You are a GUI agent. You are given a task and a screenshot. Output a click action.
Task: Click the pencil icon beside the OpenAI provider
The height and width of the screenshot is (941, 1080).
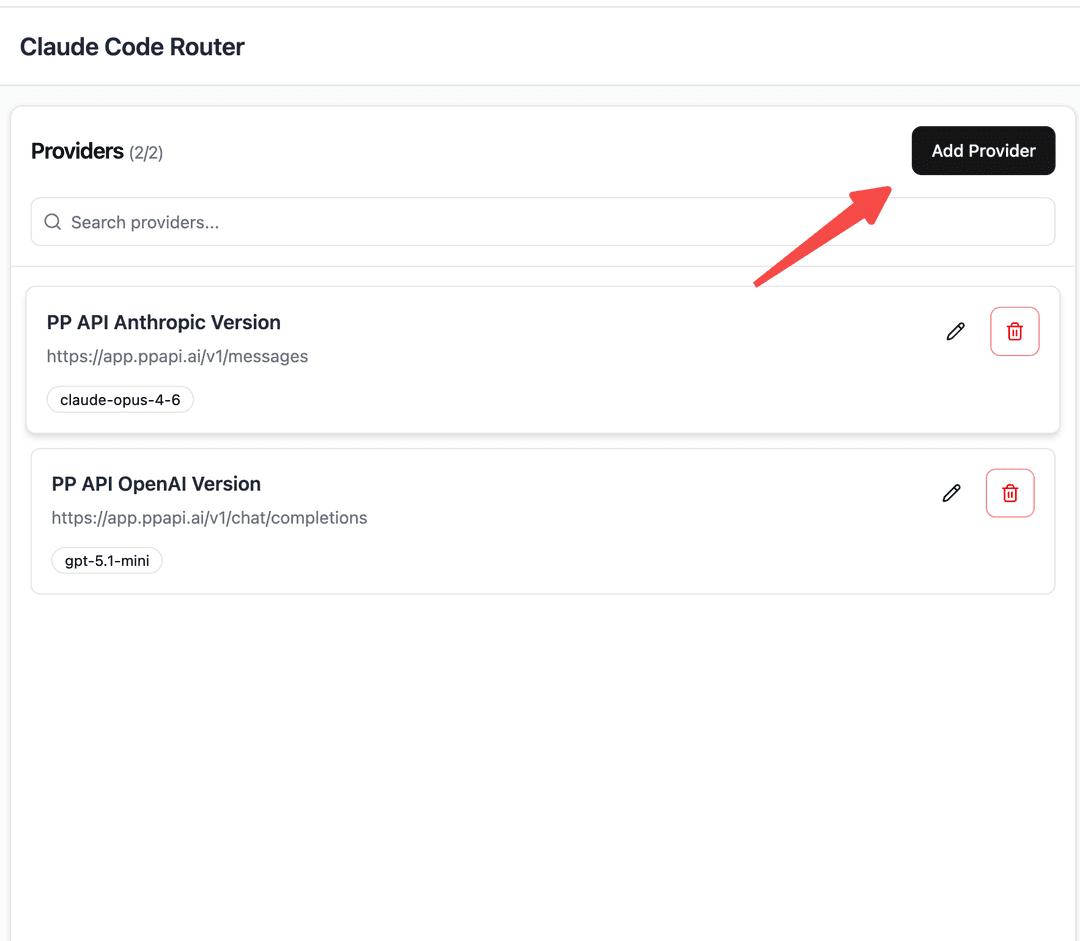click(951, 492)
